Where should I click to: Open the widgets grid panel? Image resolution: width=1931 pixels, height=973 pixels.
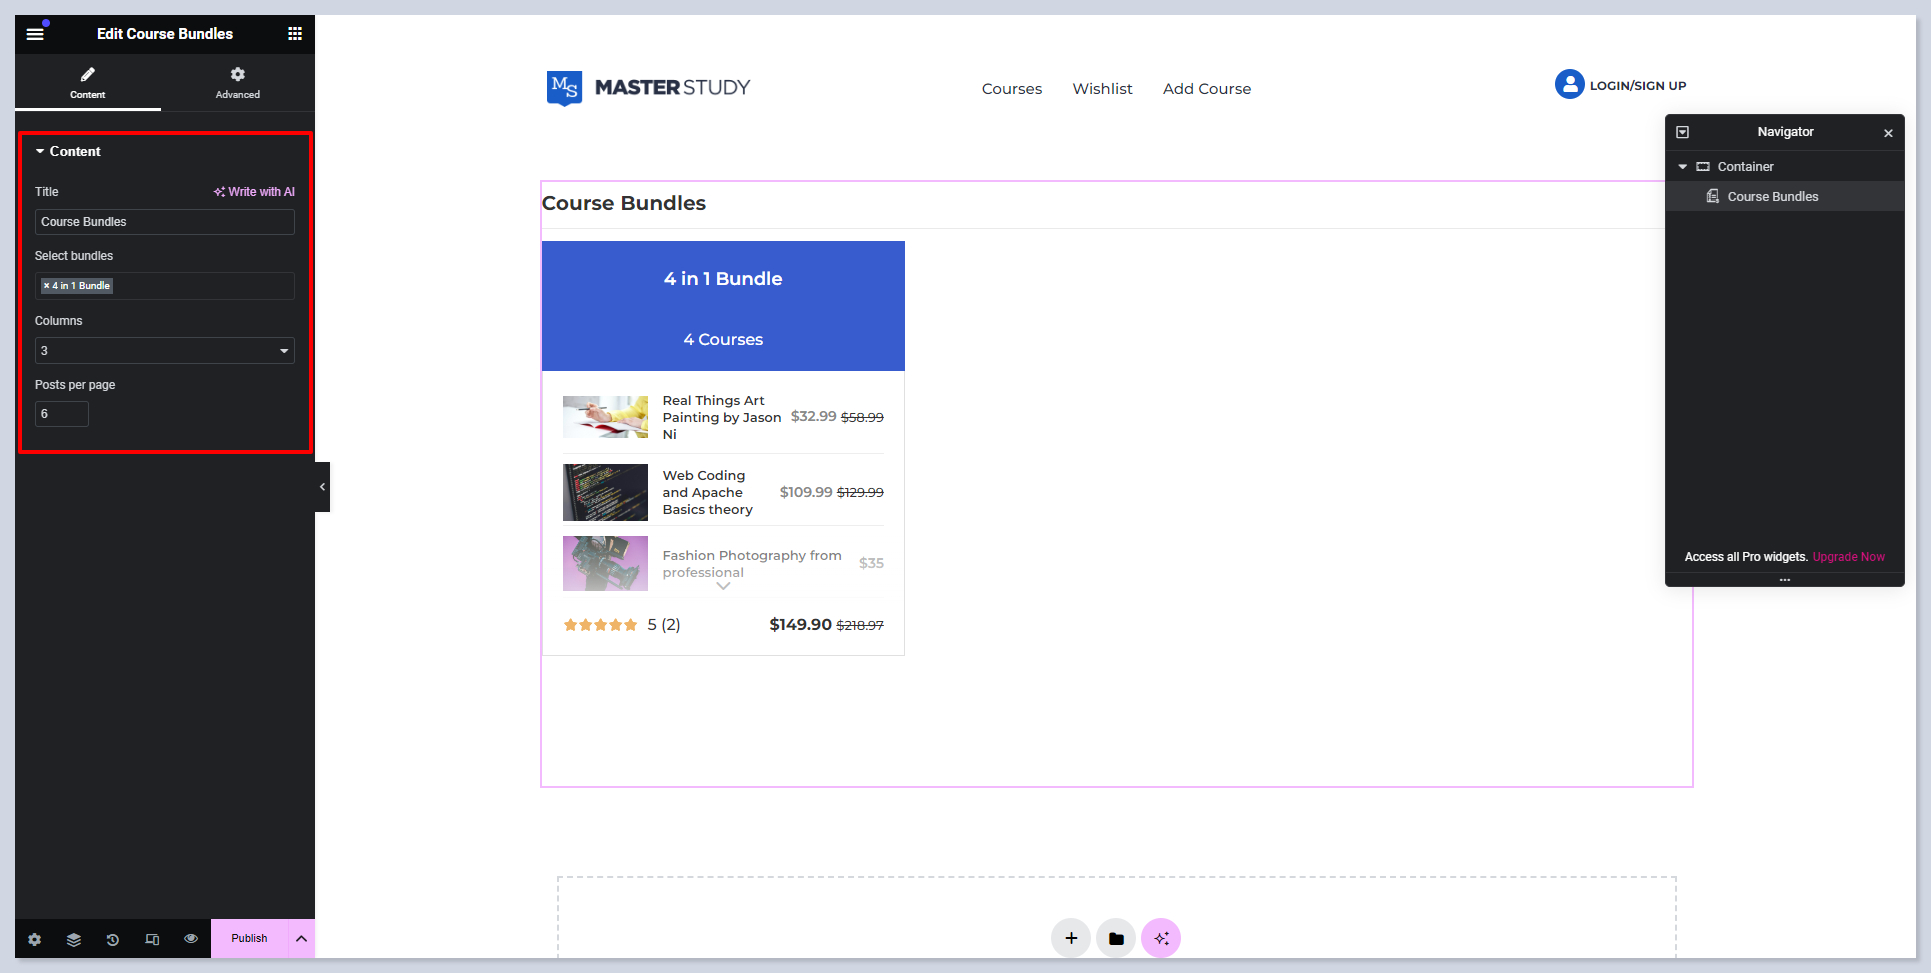295,34
